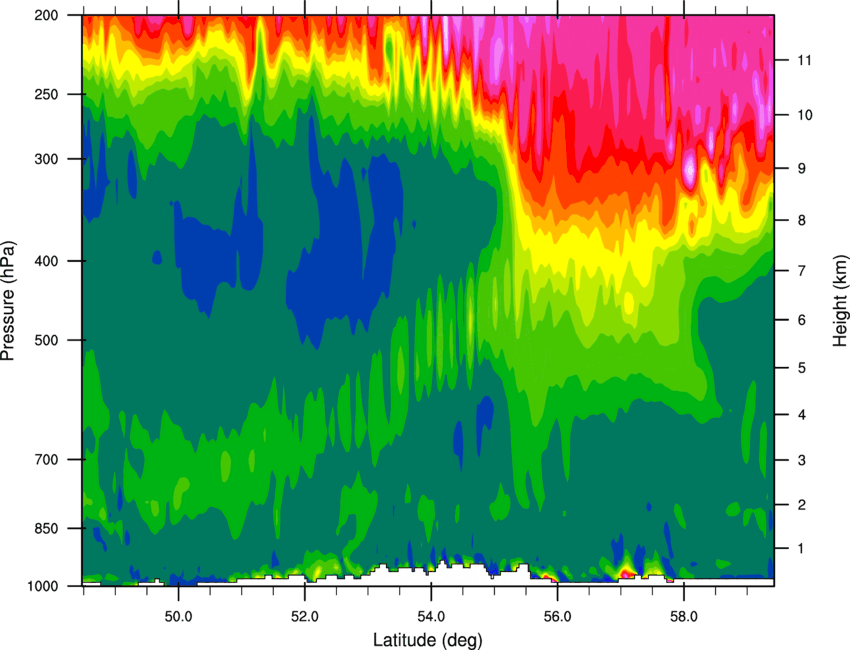The height and width of the screenshot is (650, 850).
Task: Click the 3 km height label
Action: [801, 460]
